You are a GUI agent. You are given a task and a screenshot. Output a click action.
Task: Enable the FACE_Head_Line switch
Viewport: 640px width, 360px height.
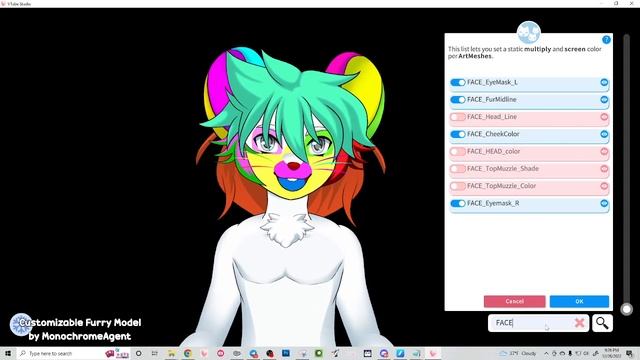458,117
